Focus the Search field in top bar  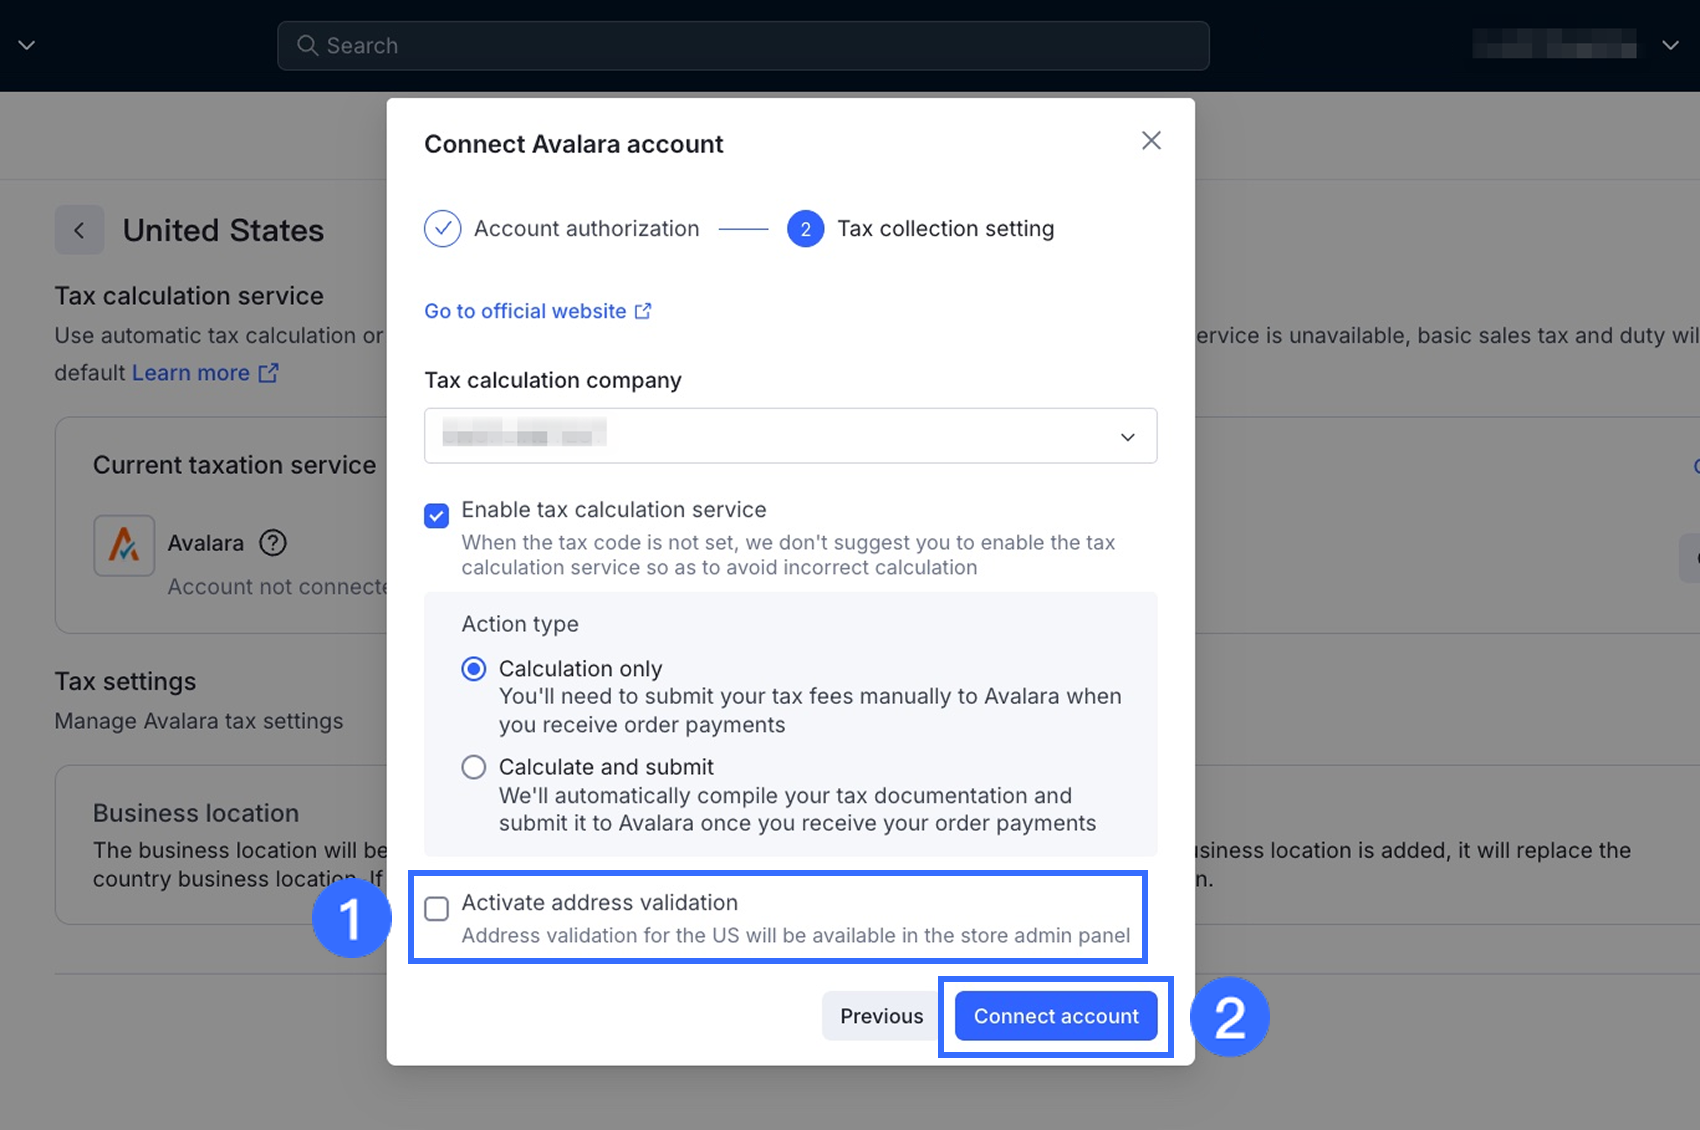[x=743, y=46]
